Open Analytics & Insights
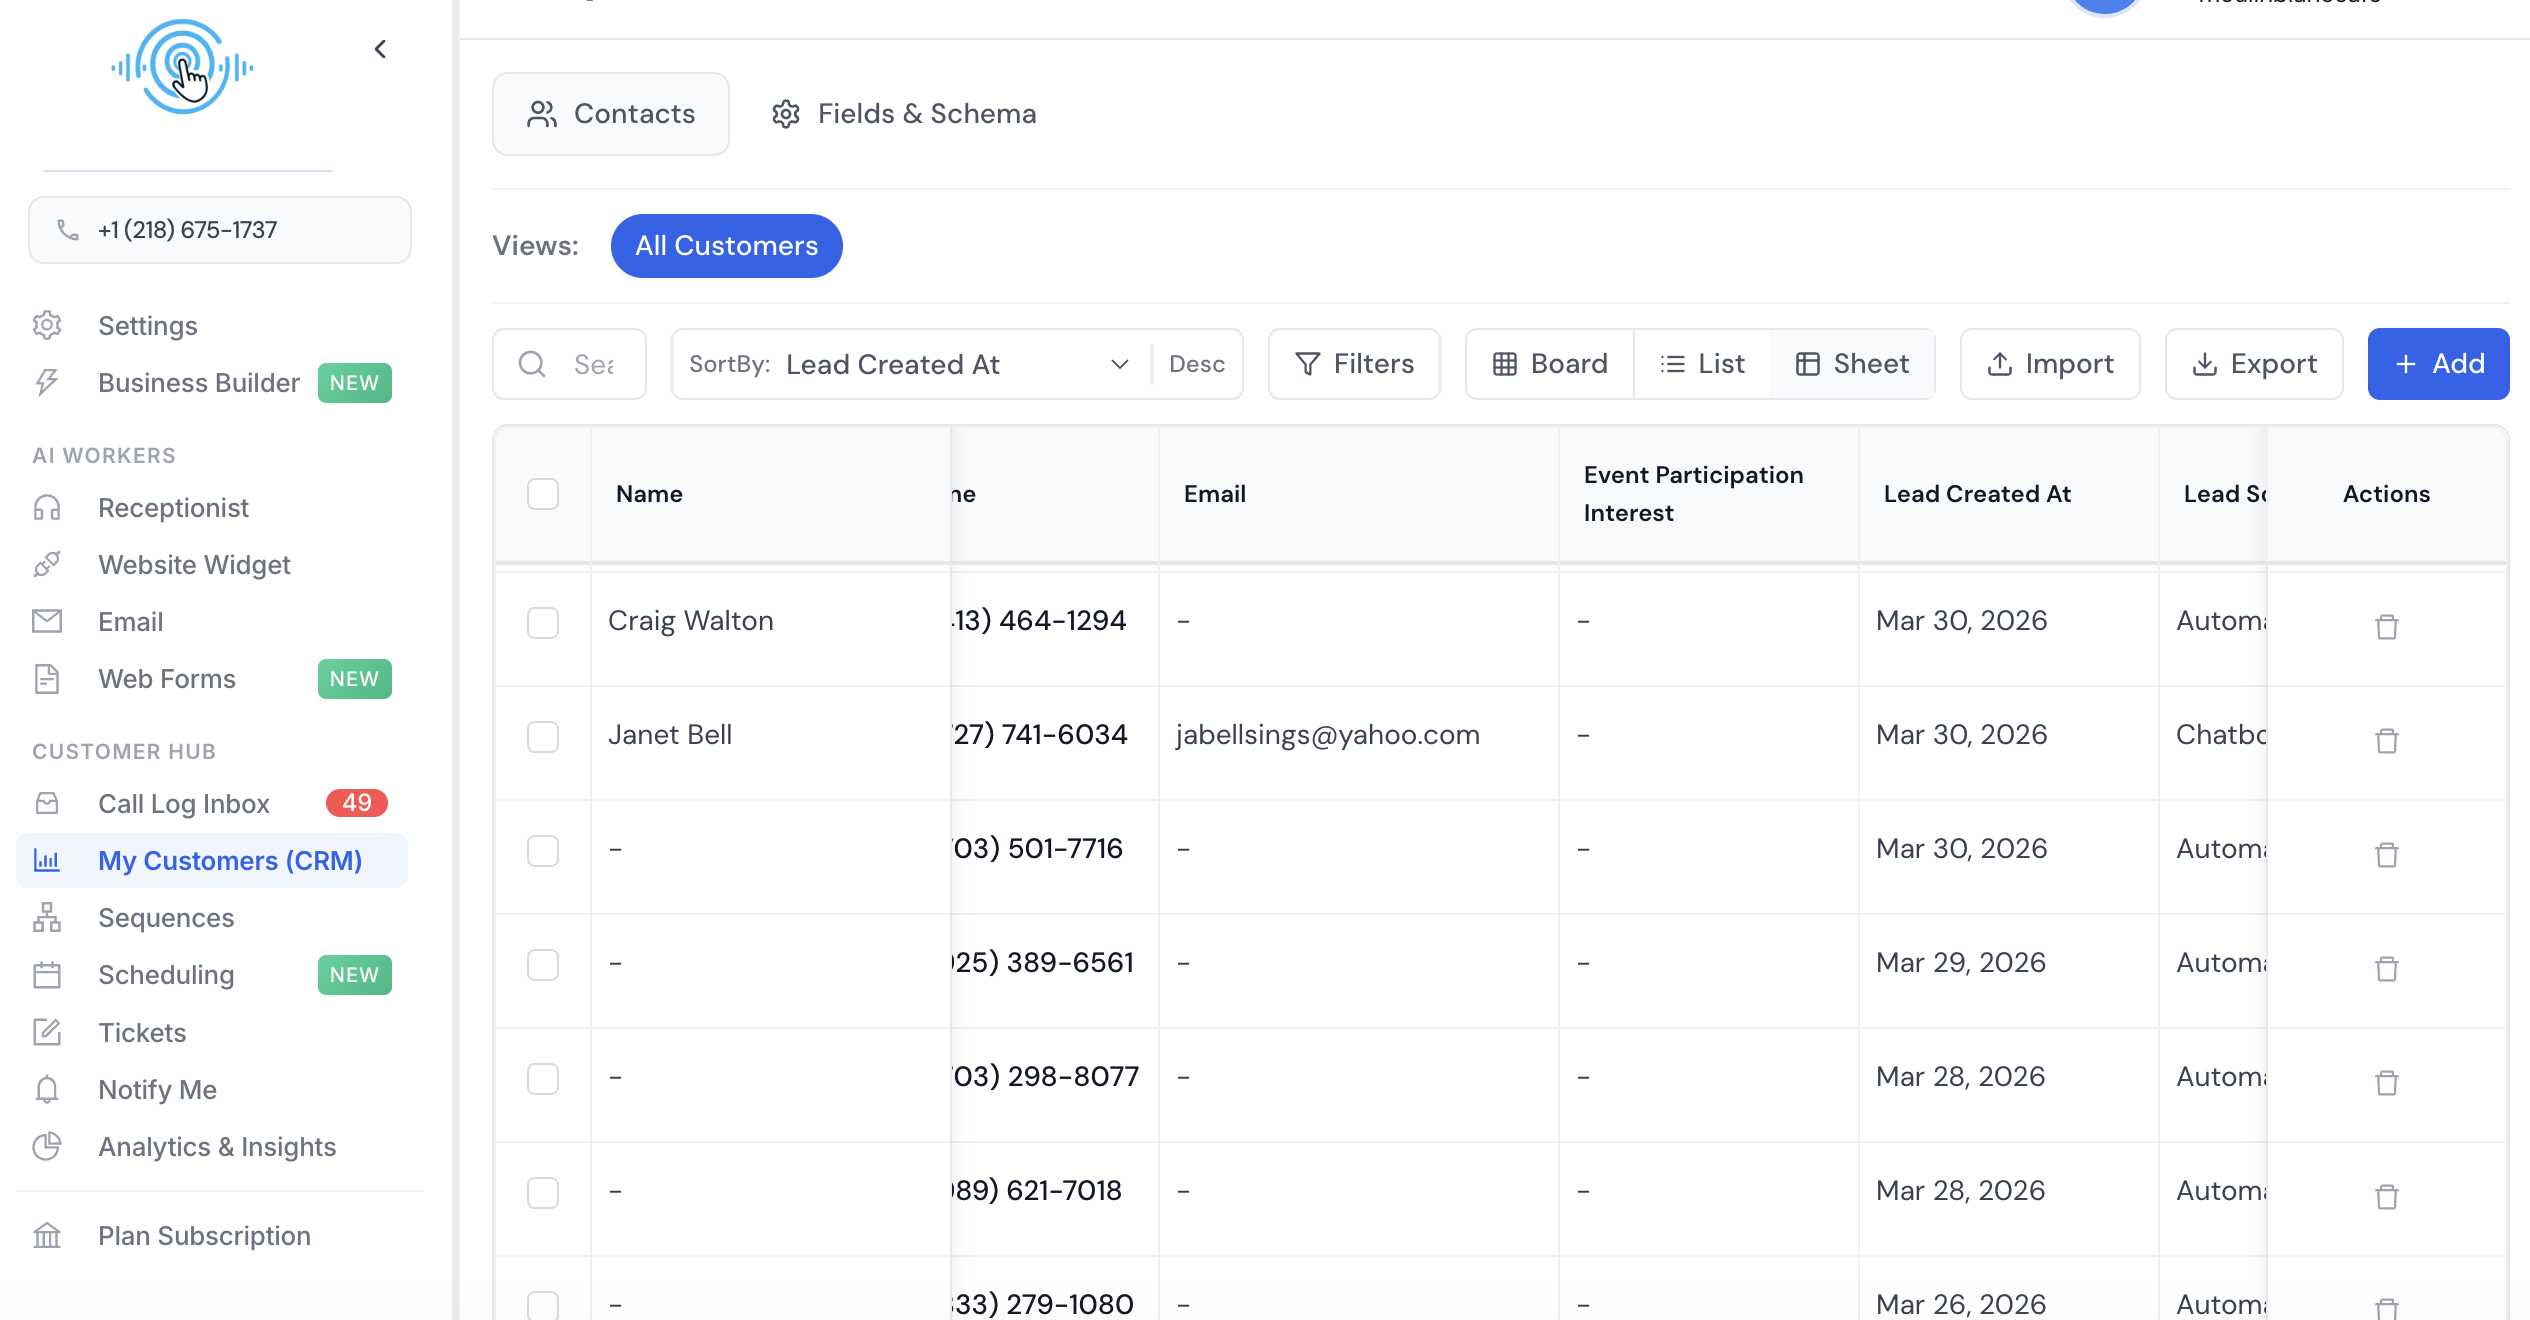 click(217, 1146)
